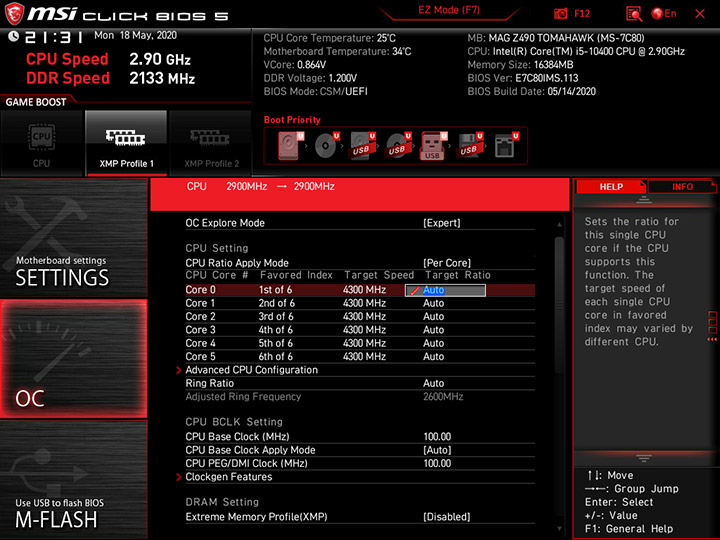Click the side panel red hotkey tab

point(712,326)
